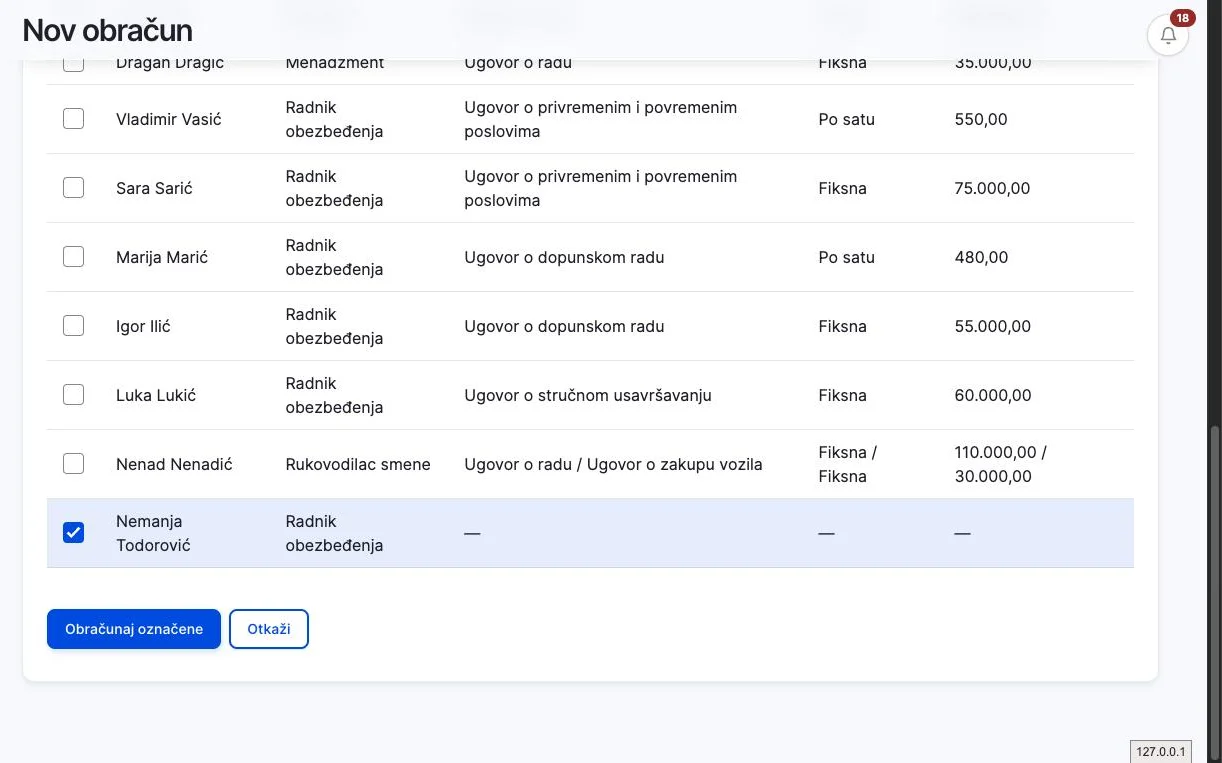This screenshot has height=763, width=1222.
Task: Click the "Fiksna / Fiksna" cell for Nenad Nenadić
Action: click(x=847, y=464)
